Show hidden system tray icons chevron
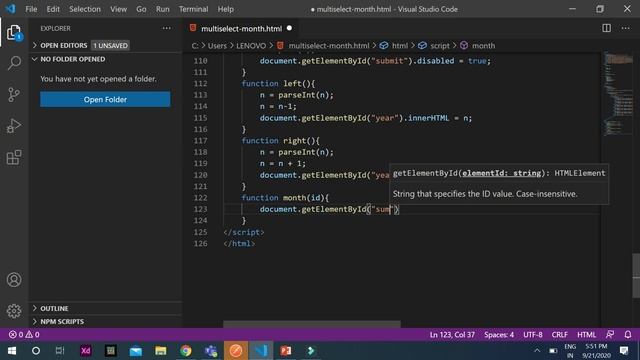The height and width of the screenshot is (360, 640). (x=537, y=351)
